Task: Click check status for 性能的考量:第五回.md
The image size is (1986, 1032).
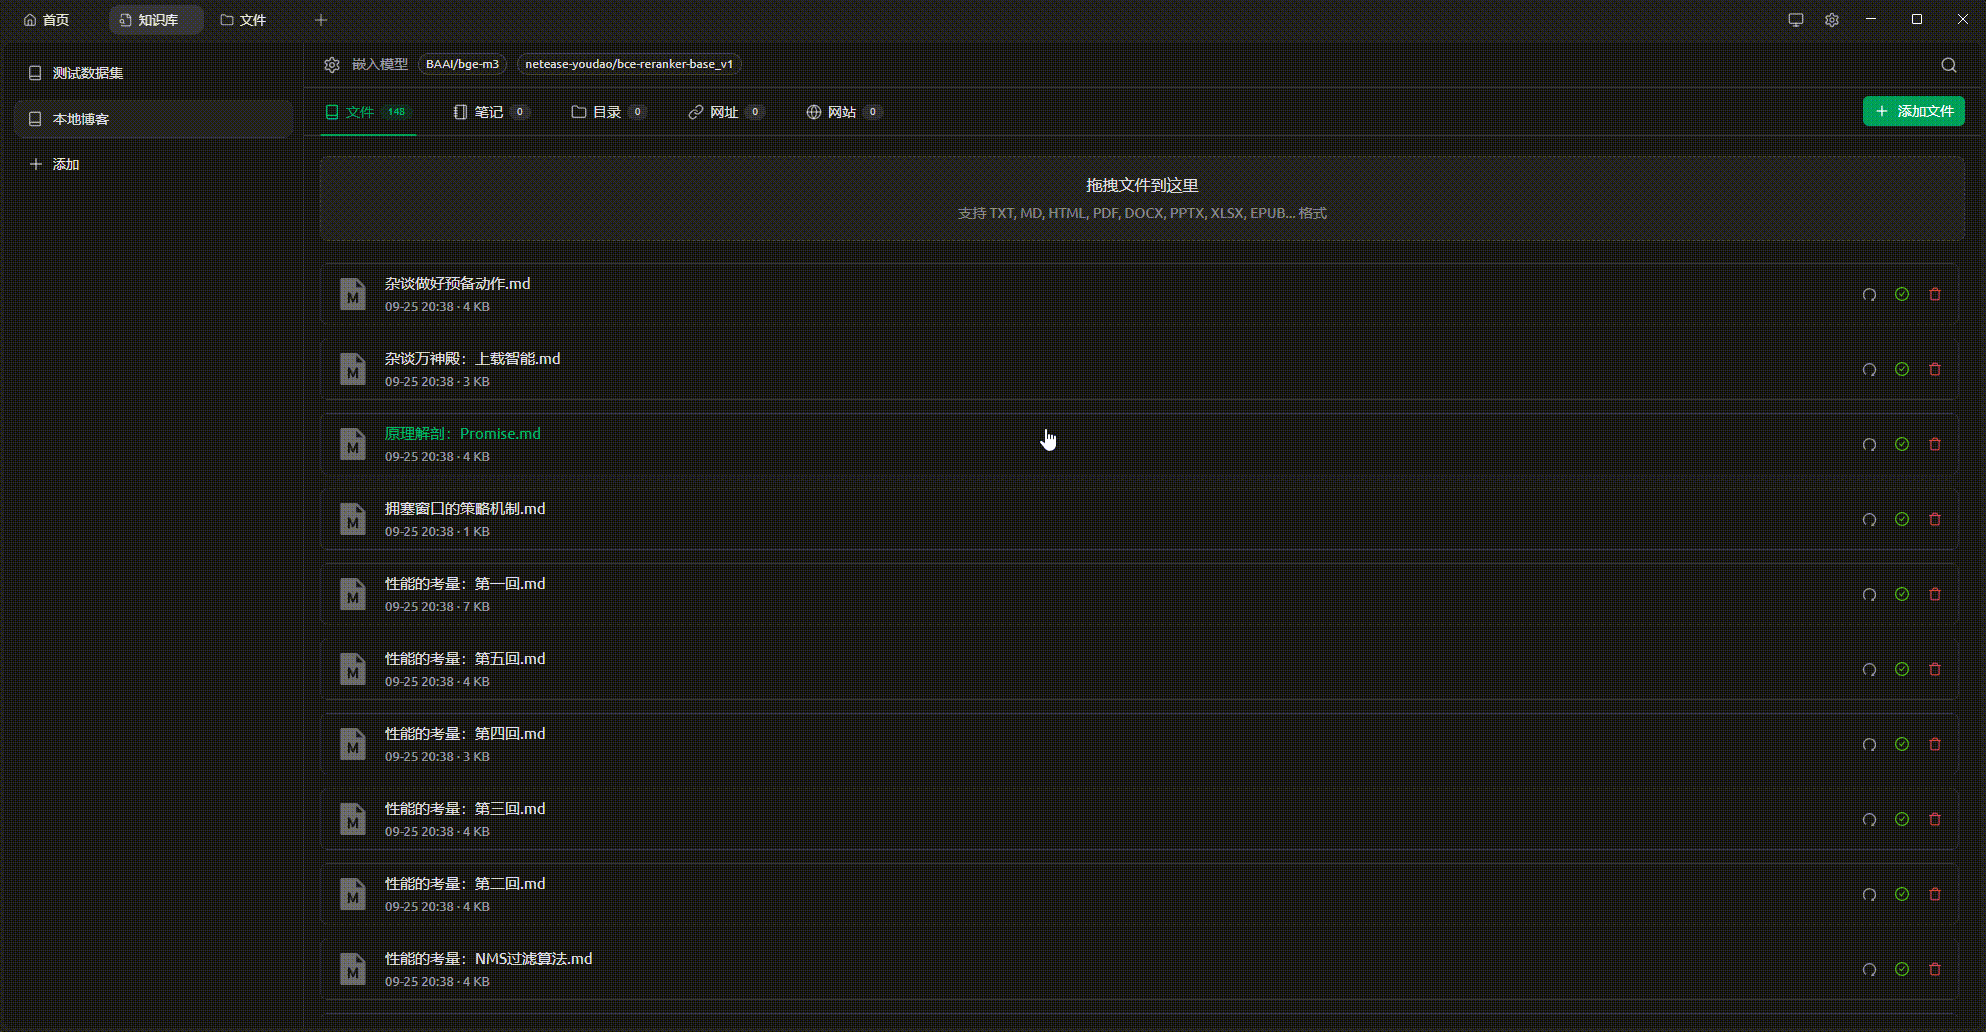Action: click(1901, 669)
